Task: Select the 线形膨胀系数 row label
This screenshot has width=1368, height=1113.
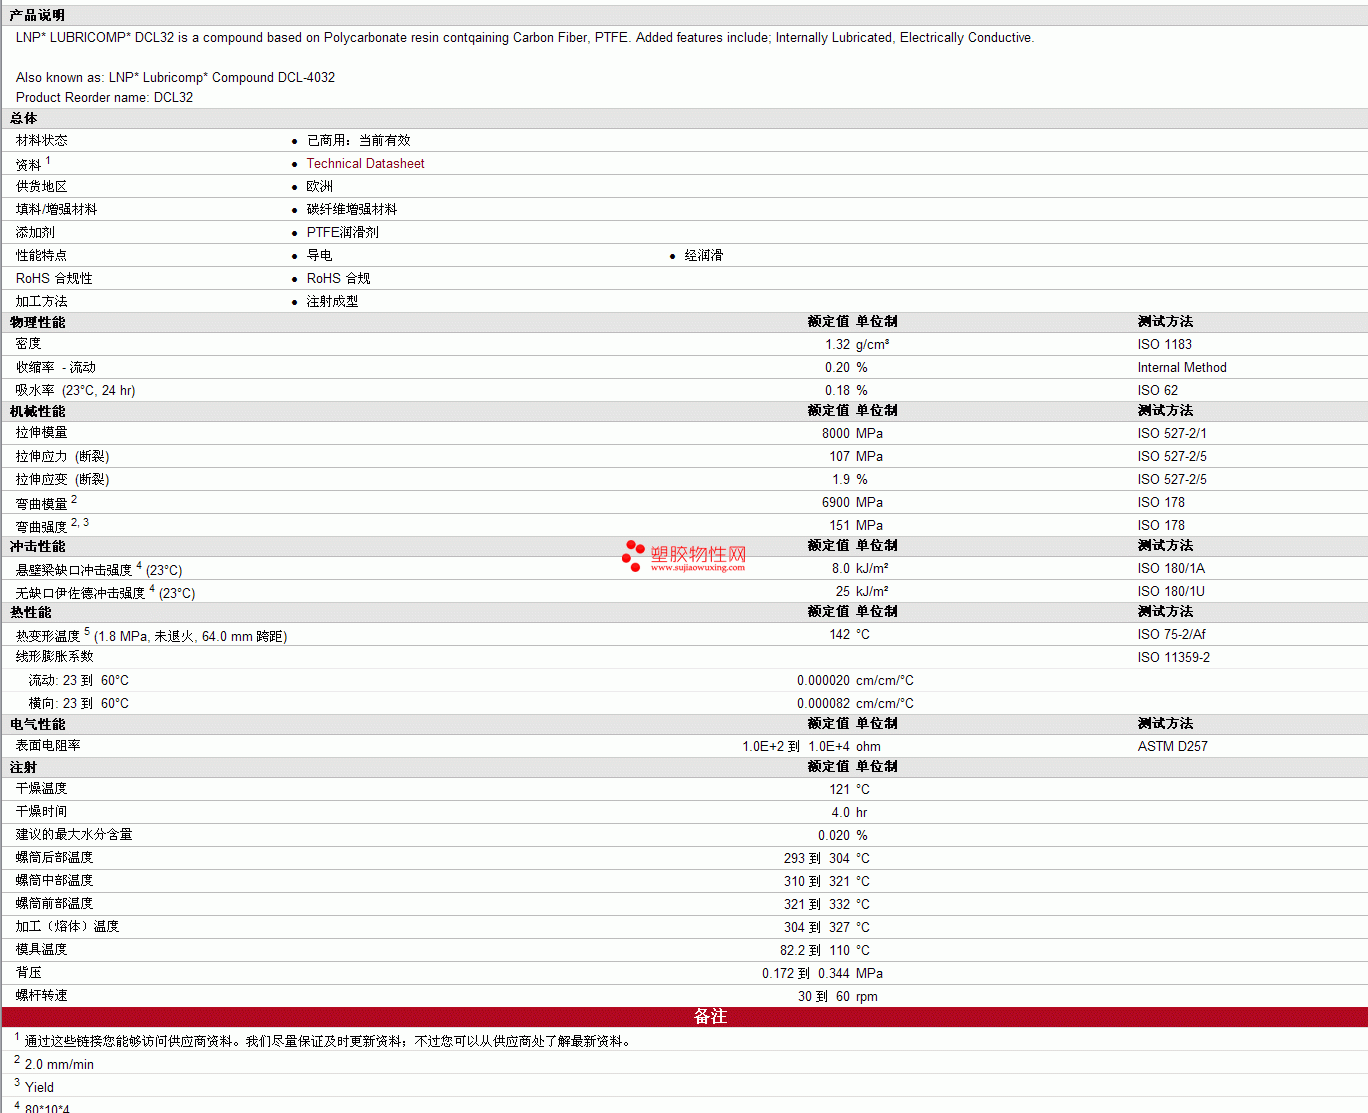Action: click(x=55, y=656)
